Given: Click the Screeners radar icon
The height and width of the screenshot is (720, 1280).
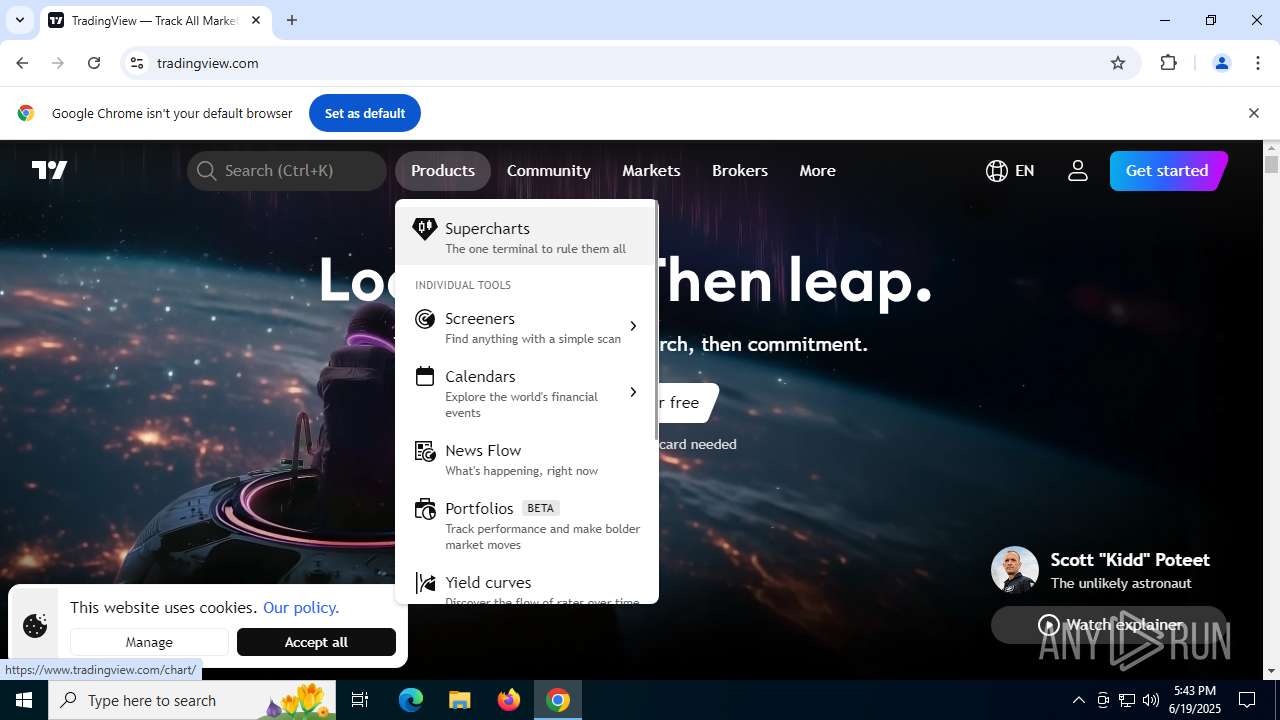Looking at the screenshot, I should 425,319.
